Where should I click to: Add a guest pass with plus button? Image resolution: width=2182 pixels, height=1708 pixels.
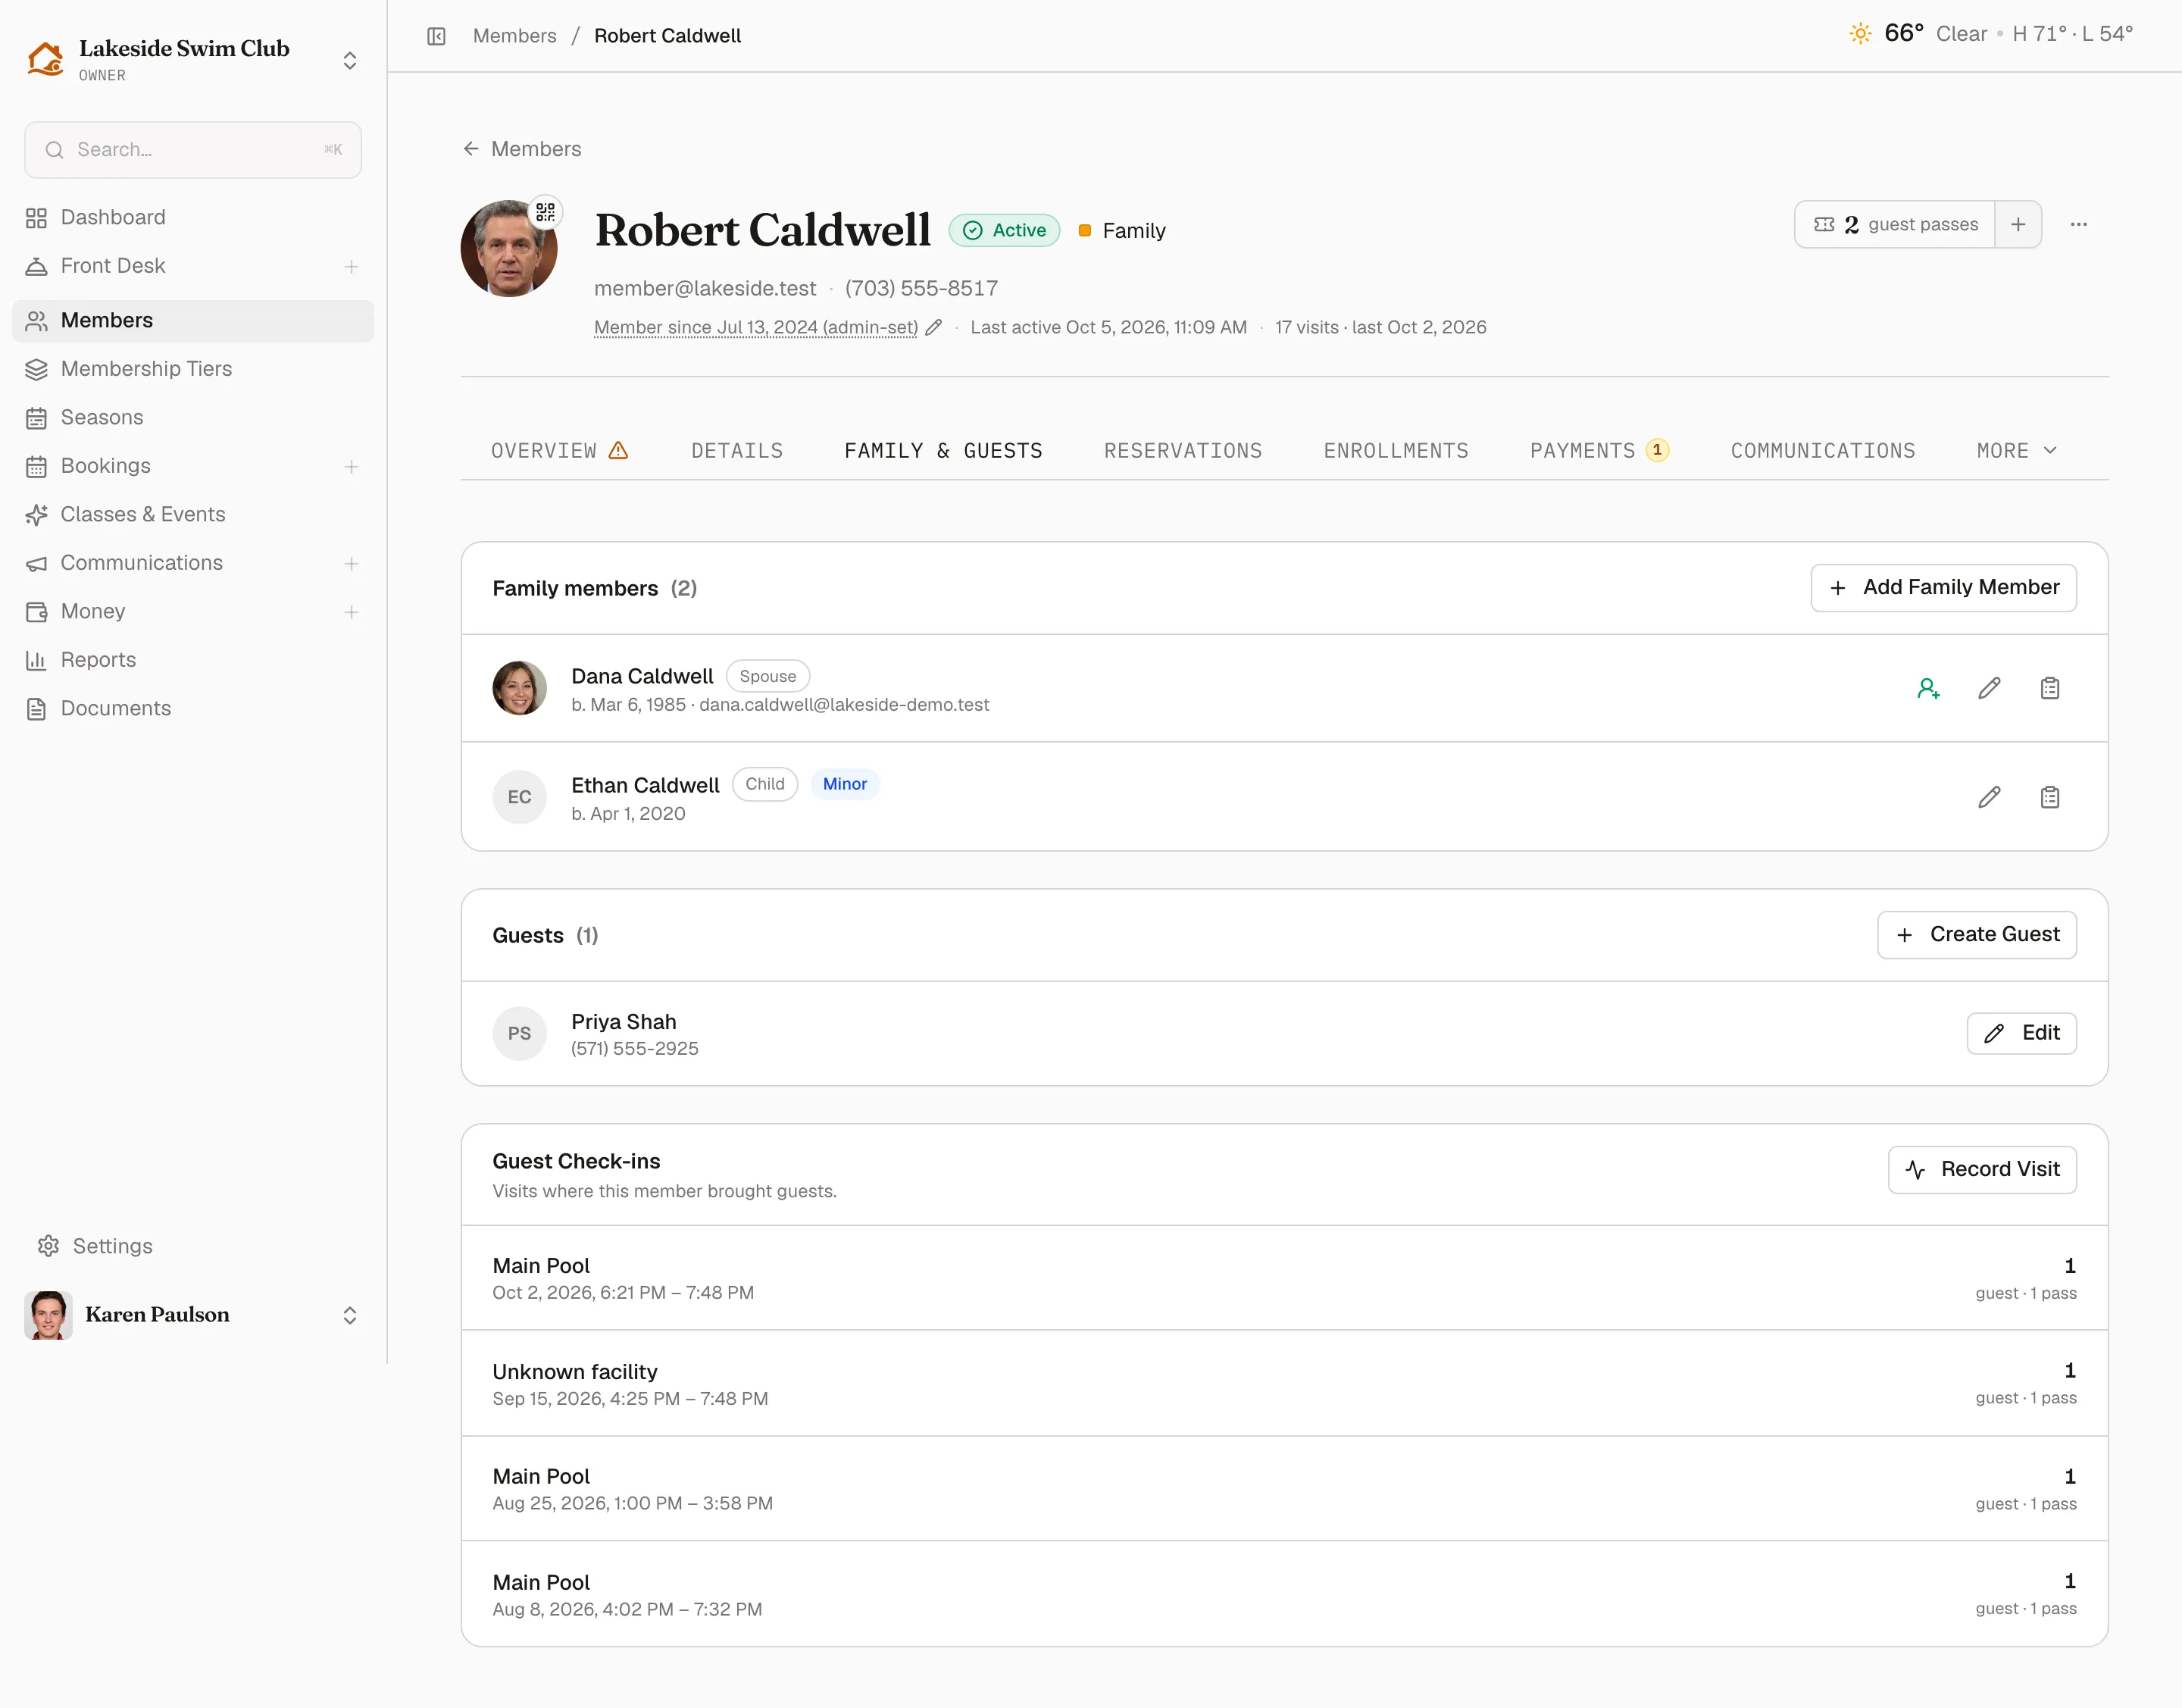click(2018, 224)
